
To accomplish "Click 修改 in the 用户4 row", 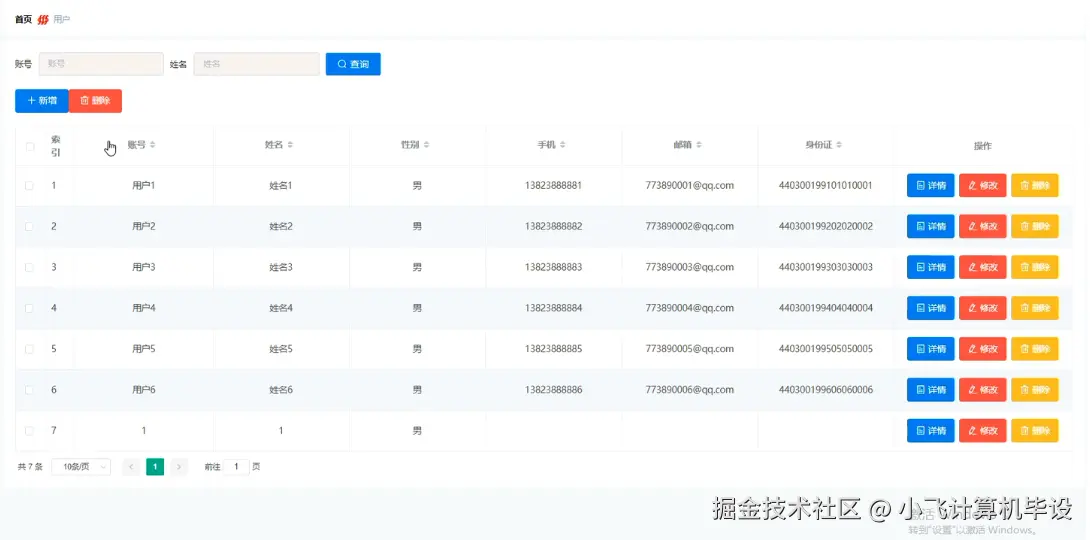I will pyautogui.click(x=982, y=308).
